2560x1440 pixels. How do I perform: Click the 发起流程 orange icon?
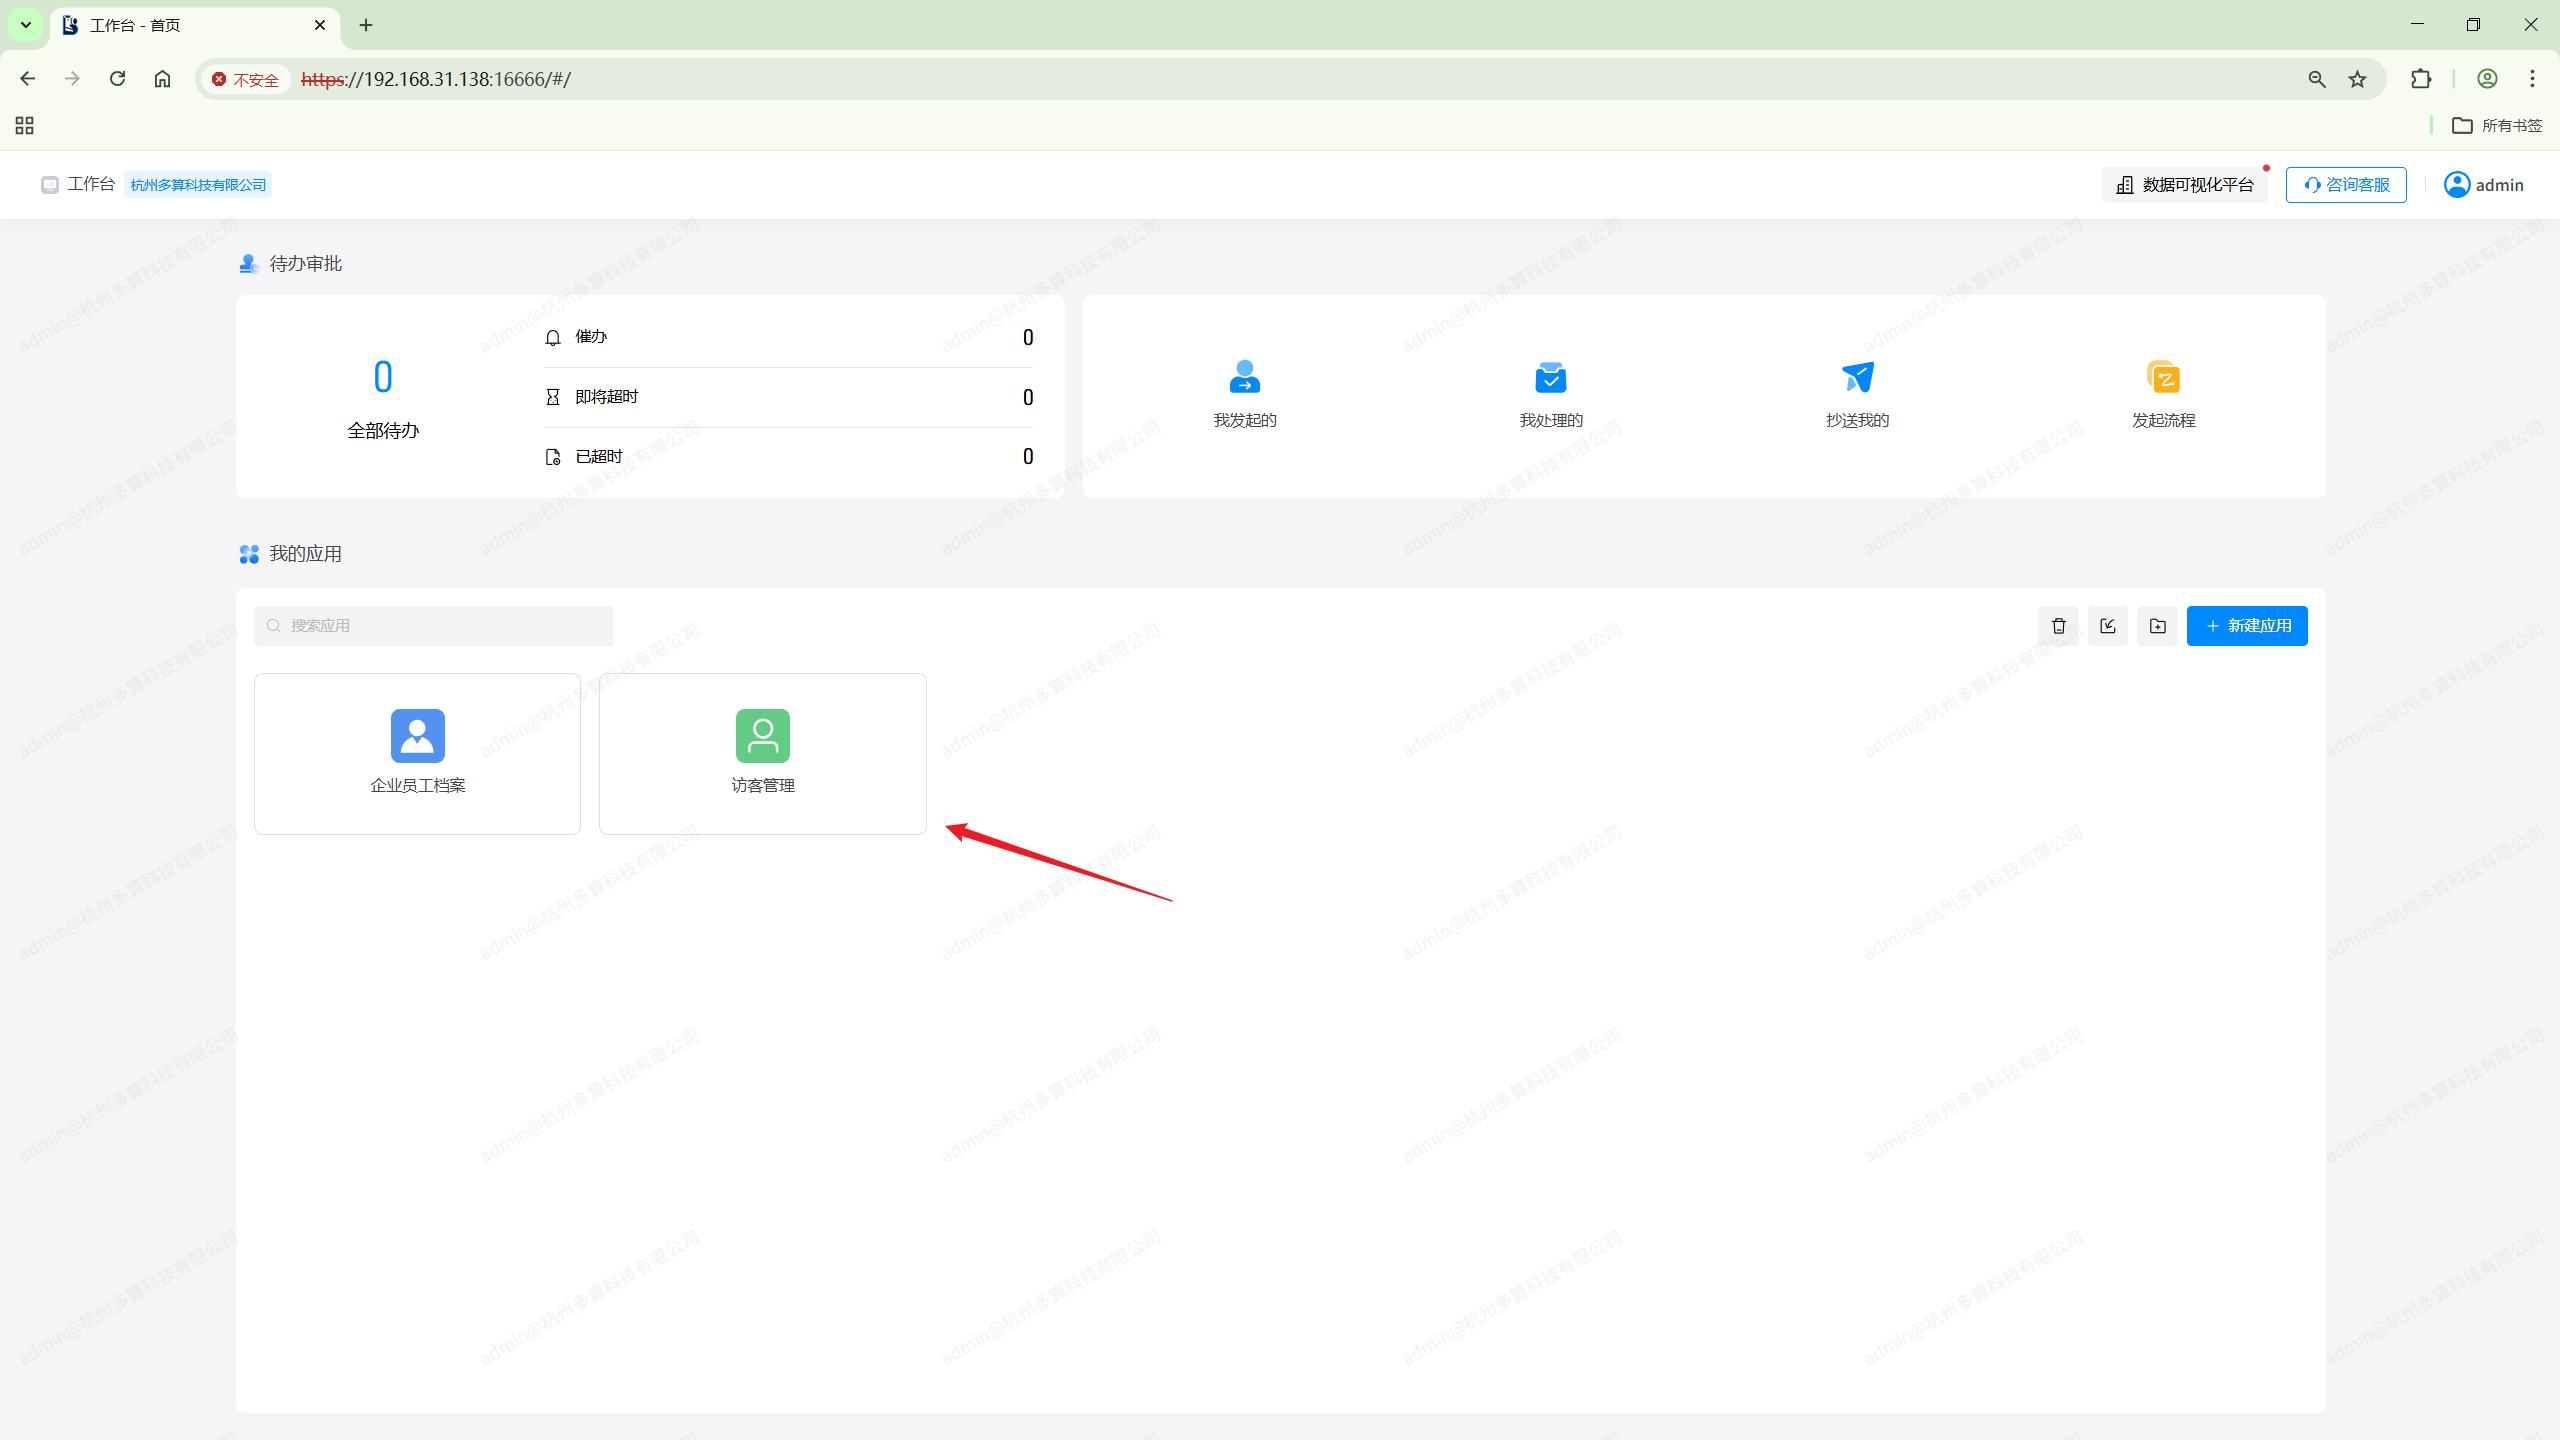tap(2163, 377)
